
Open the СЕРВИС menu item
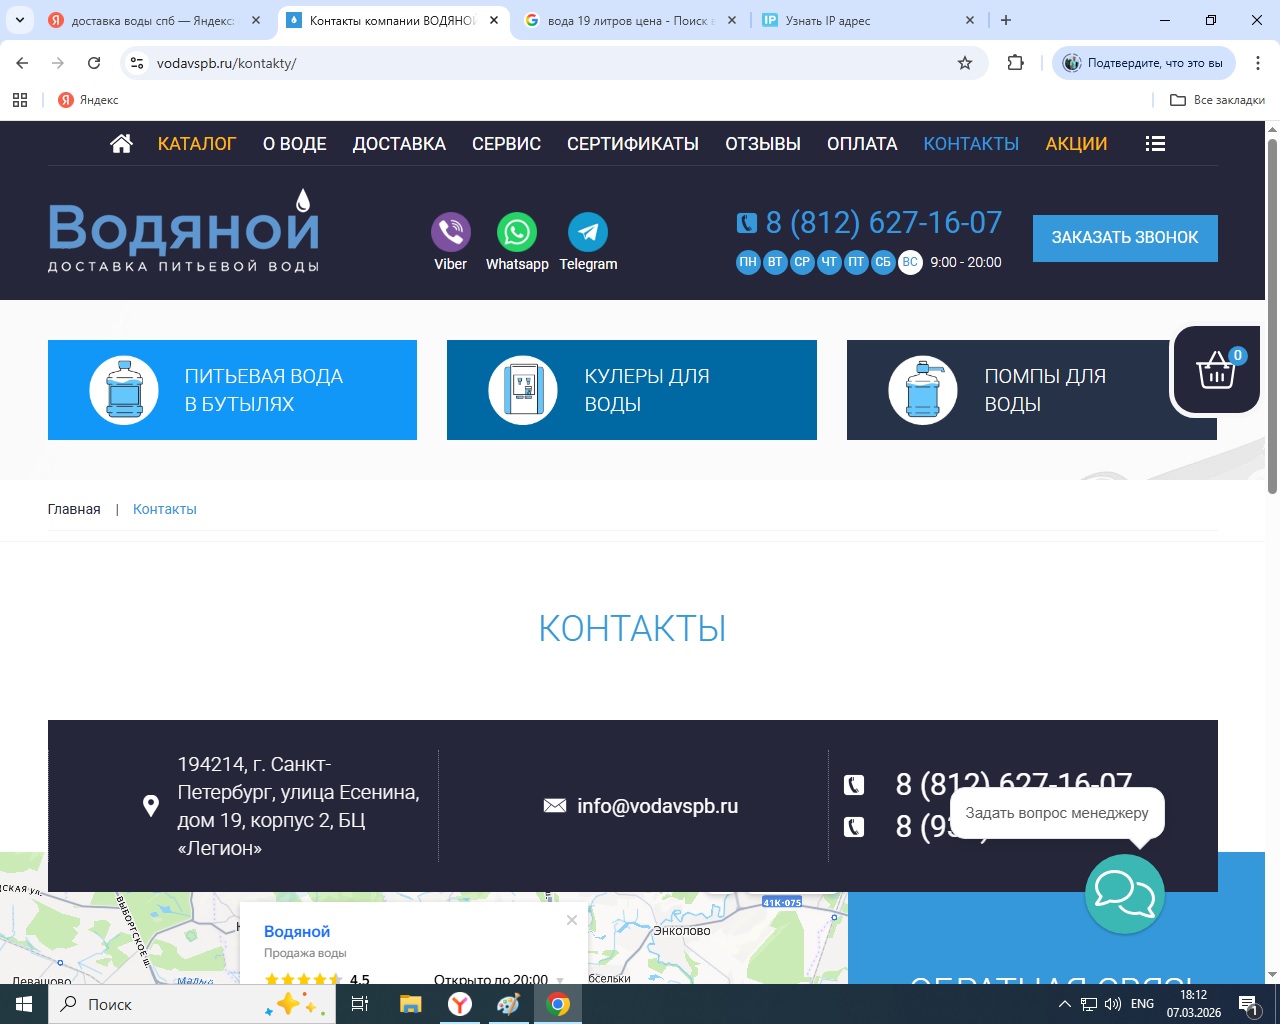pos(507,144)
